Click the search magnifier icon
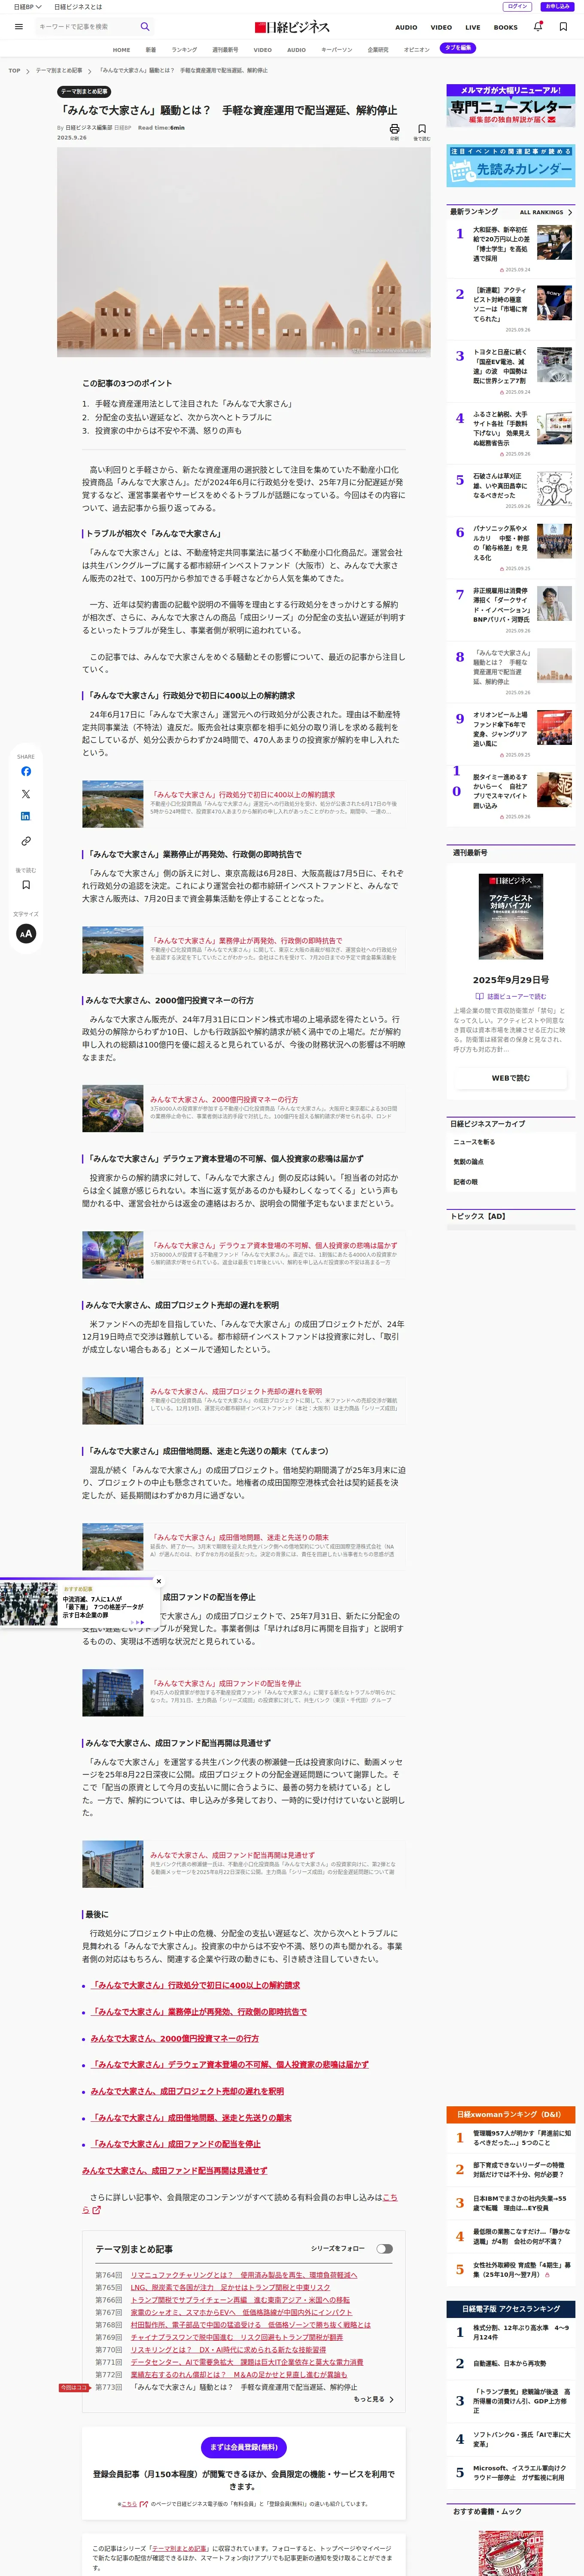 [x=145, y=27]
